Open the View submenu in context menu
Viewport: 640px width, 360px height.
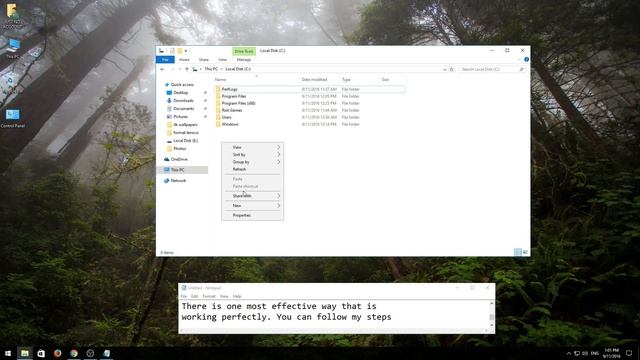pyautogui.click(x=253, y=147)
